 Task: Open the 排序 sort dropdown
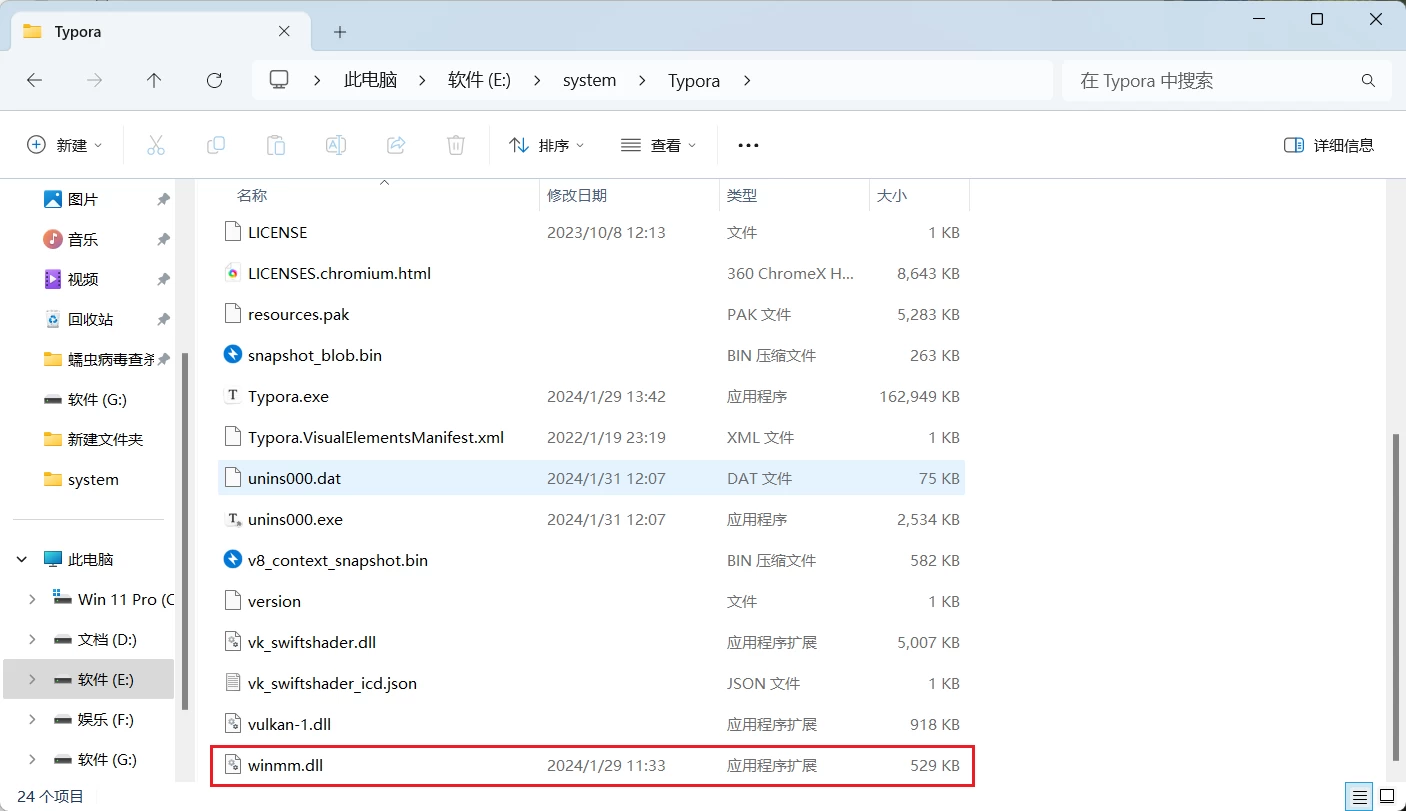[x=546, y=145]
